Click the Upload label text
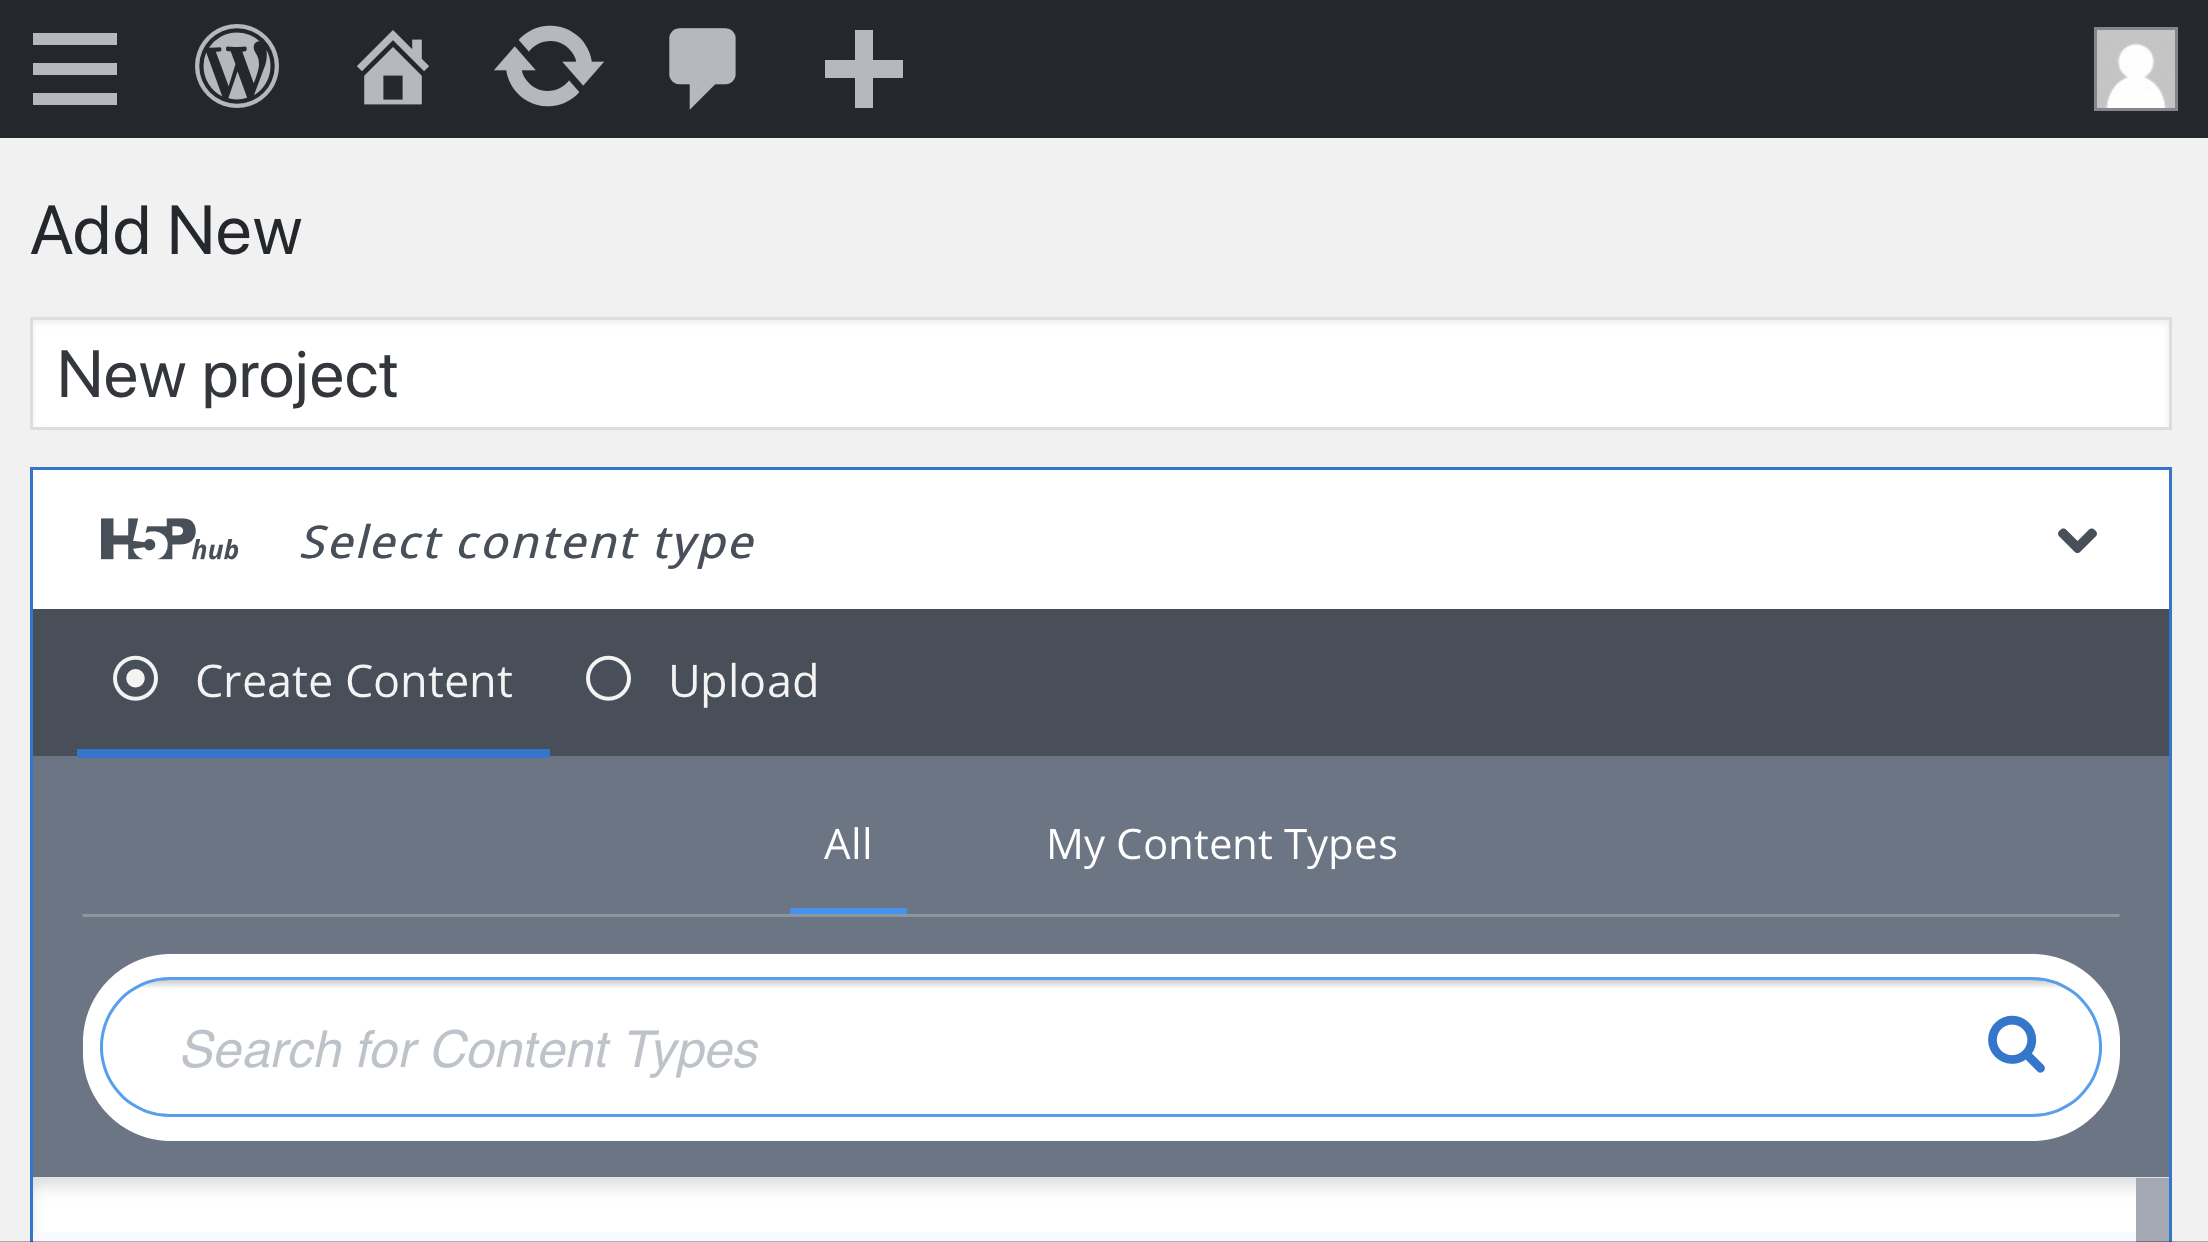This screenshot has width=2208, height=1242. pyautogui.click(x=744, y=682)
